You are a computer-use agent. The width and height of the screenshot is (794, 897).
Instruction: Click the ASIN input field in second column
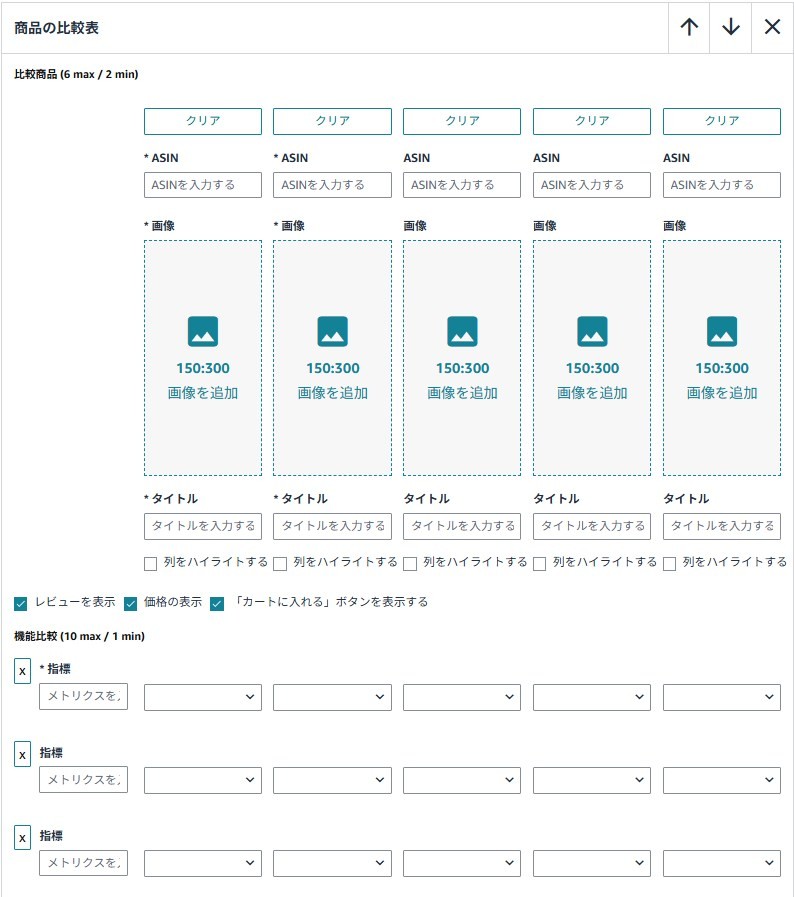332,185
